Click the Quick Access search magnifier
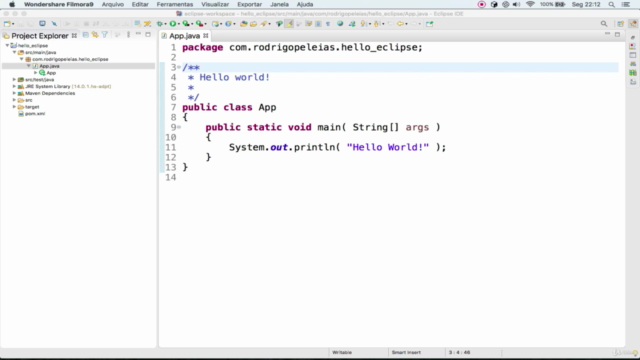The height and width of the screenshot is (360, 640). point(604,24)
